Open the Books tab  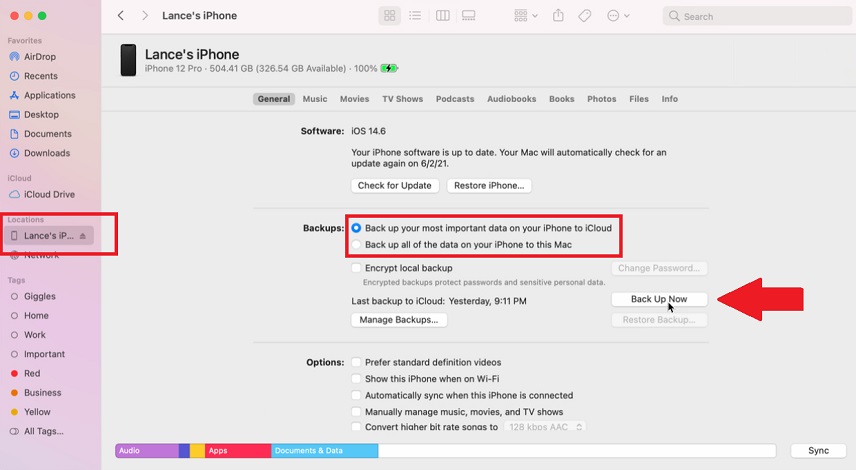(x=562, y=99)
